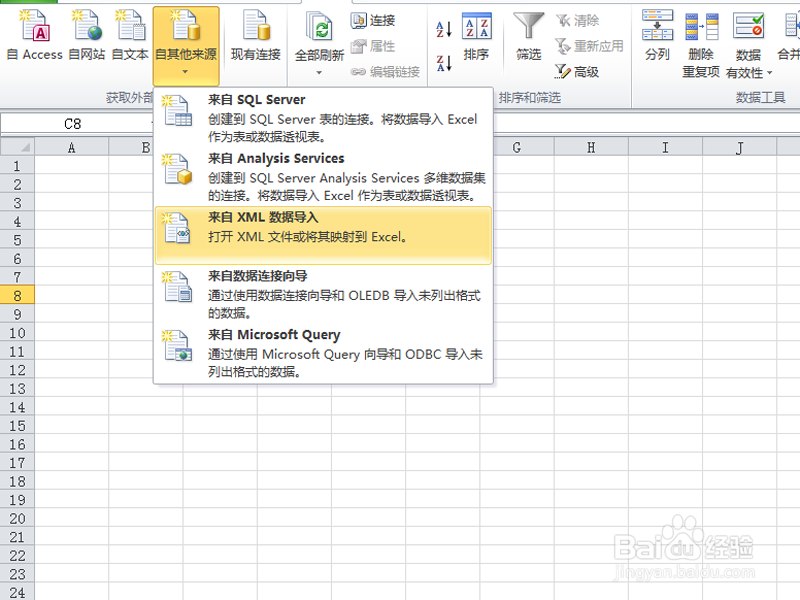Select column I header
The image size is (800, 600).
click(665, 147)
